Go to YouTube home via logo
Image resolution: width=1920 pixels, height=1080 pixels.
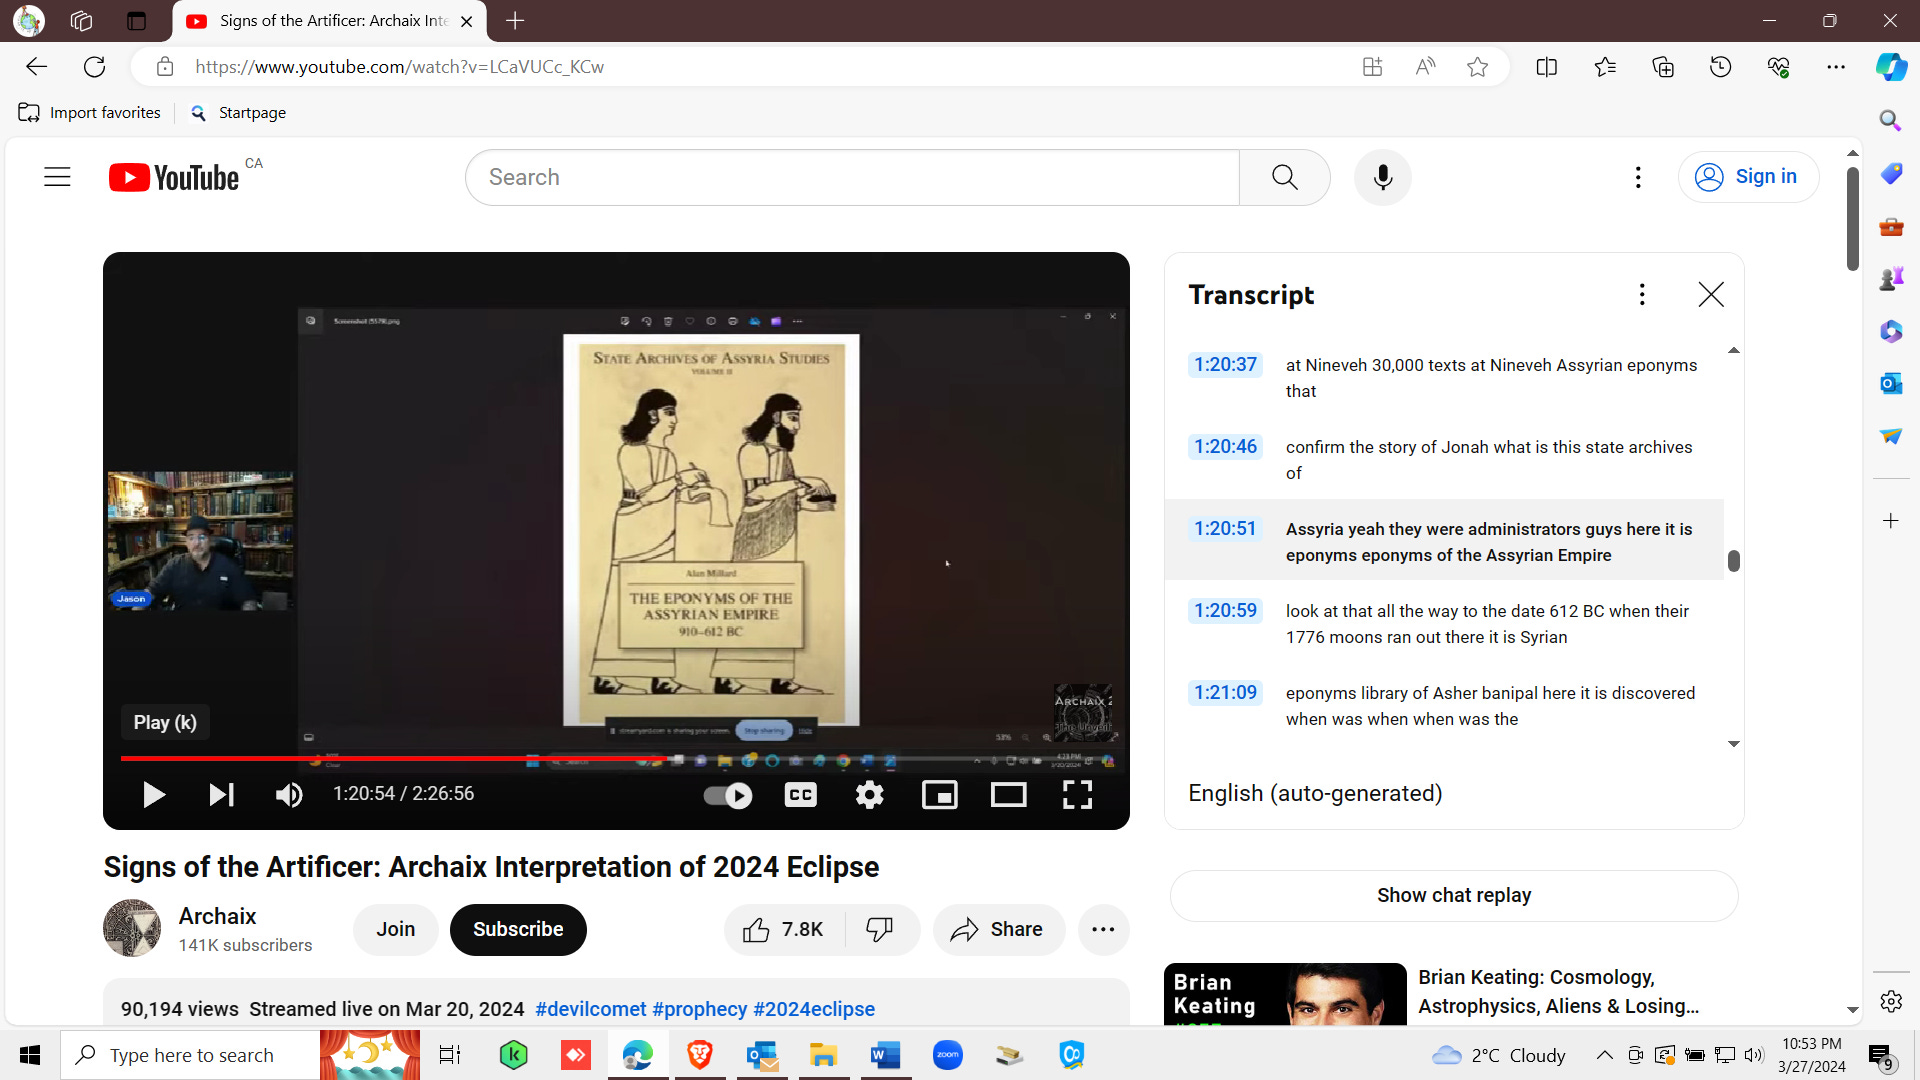174,177
